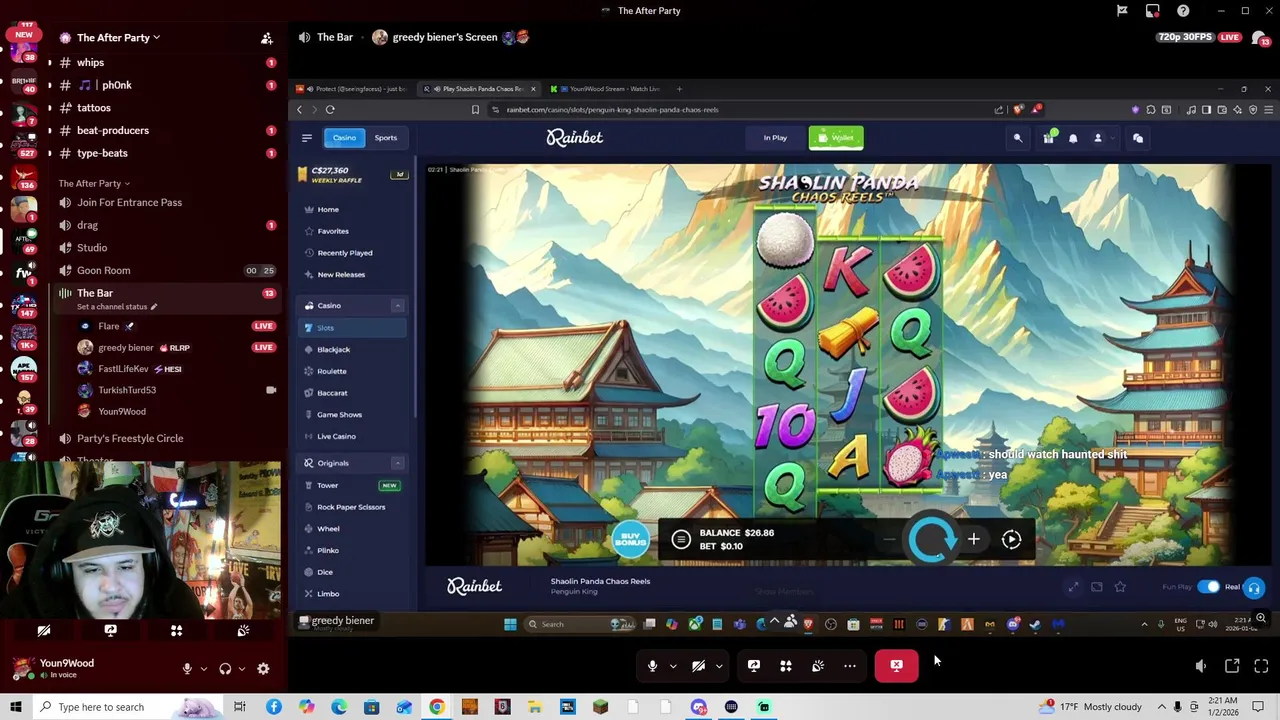1280x720 pixels.
Task: Open soundboard icon in call control bar
Action: coord(818,666)
